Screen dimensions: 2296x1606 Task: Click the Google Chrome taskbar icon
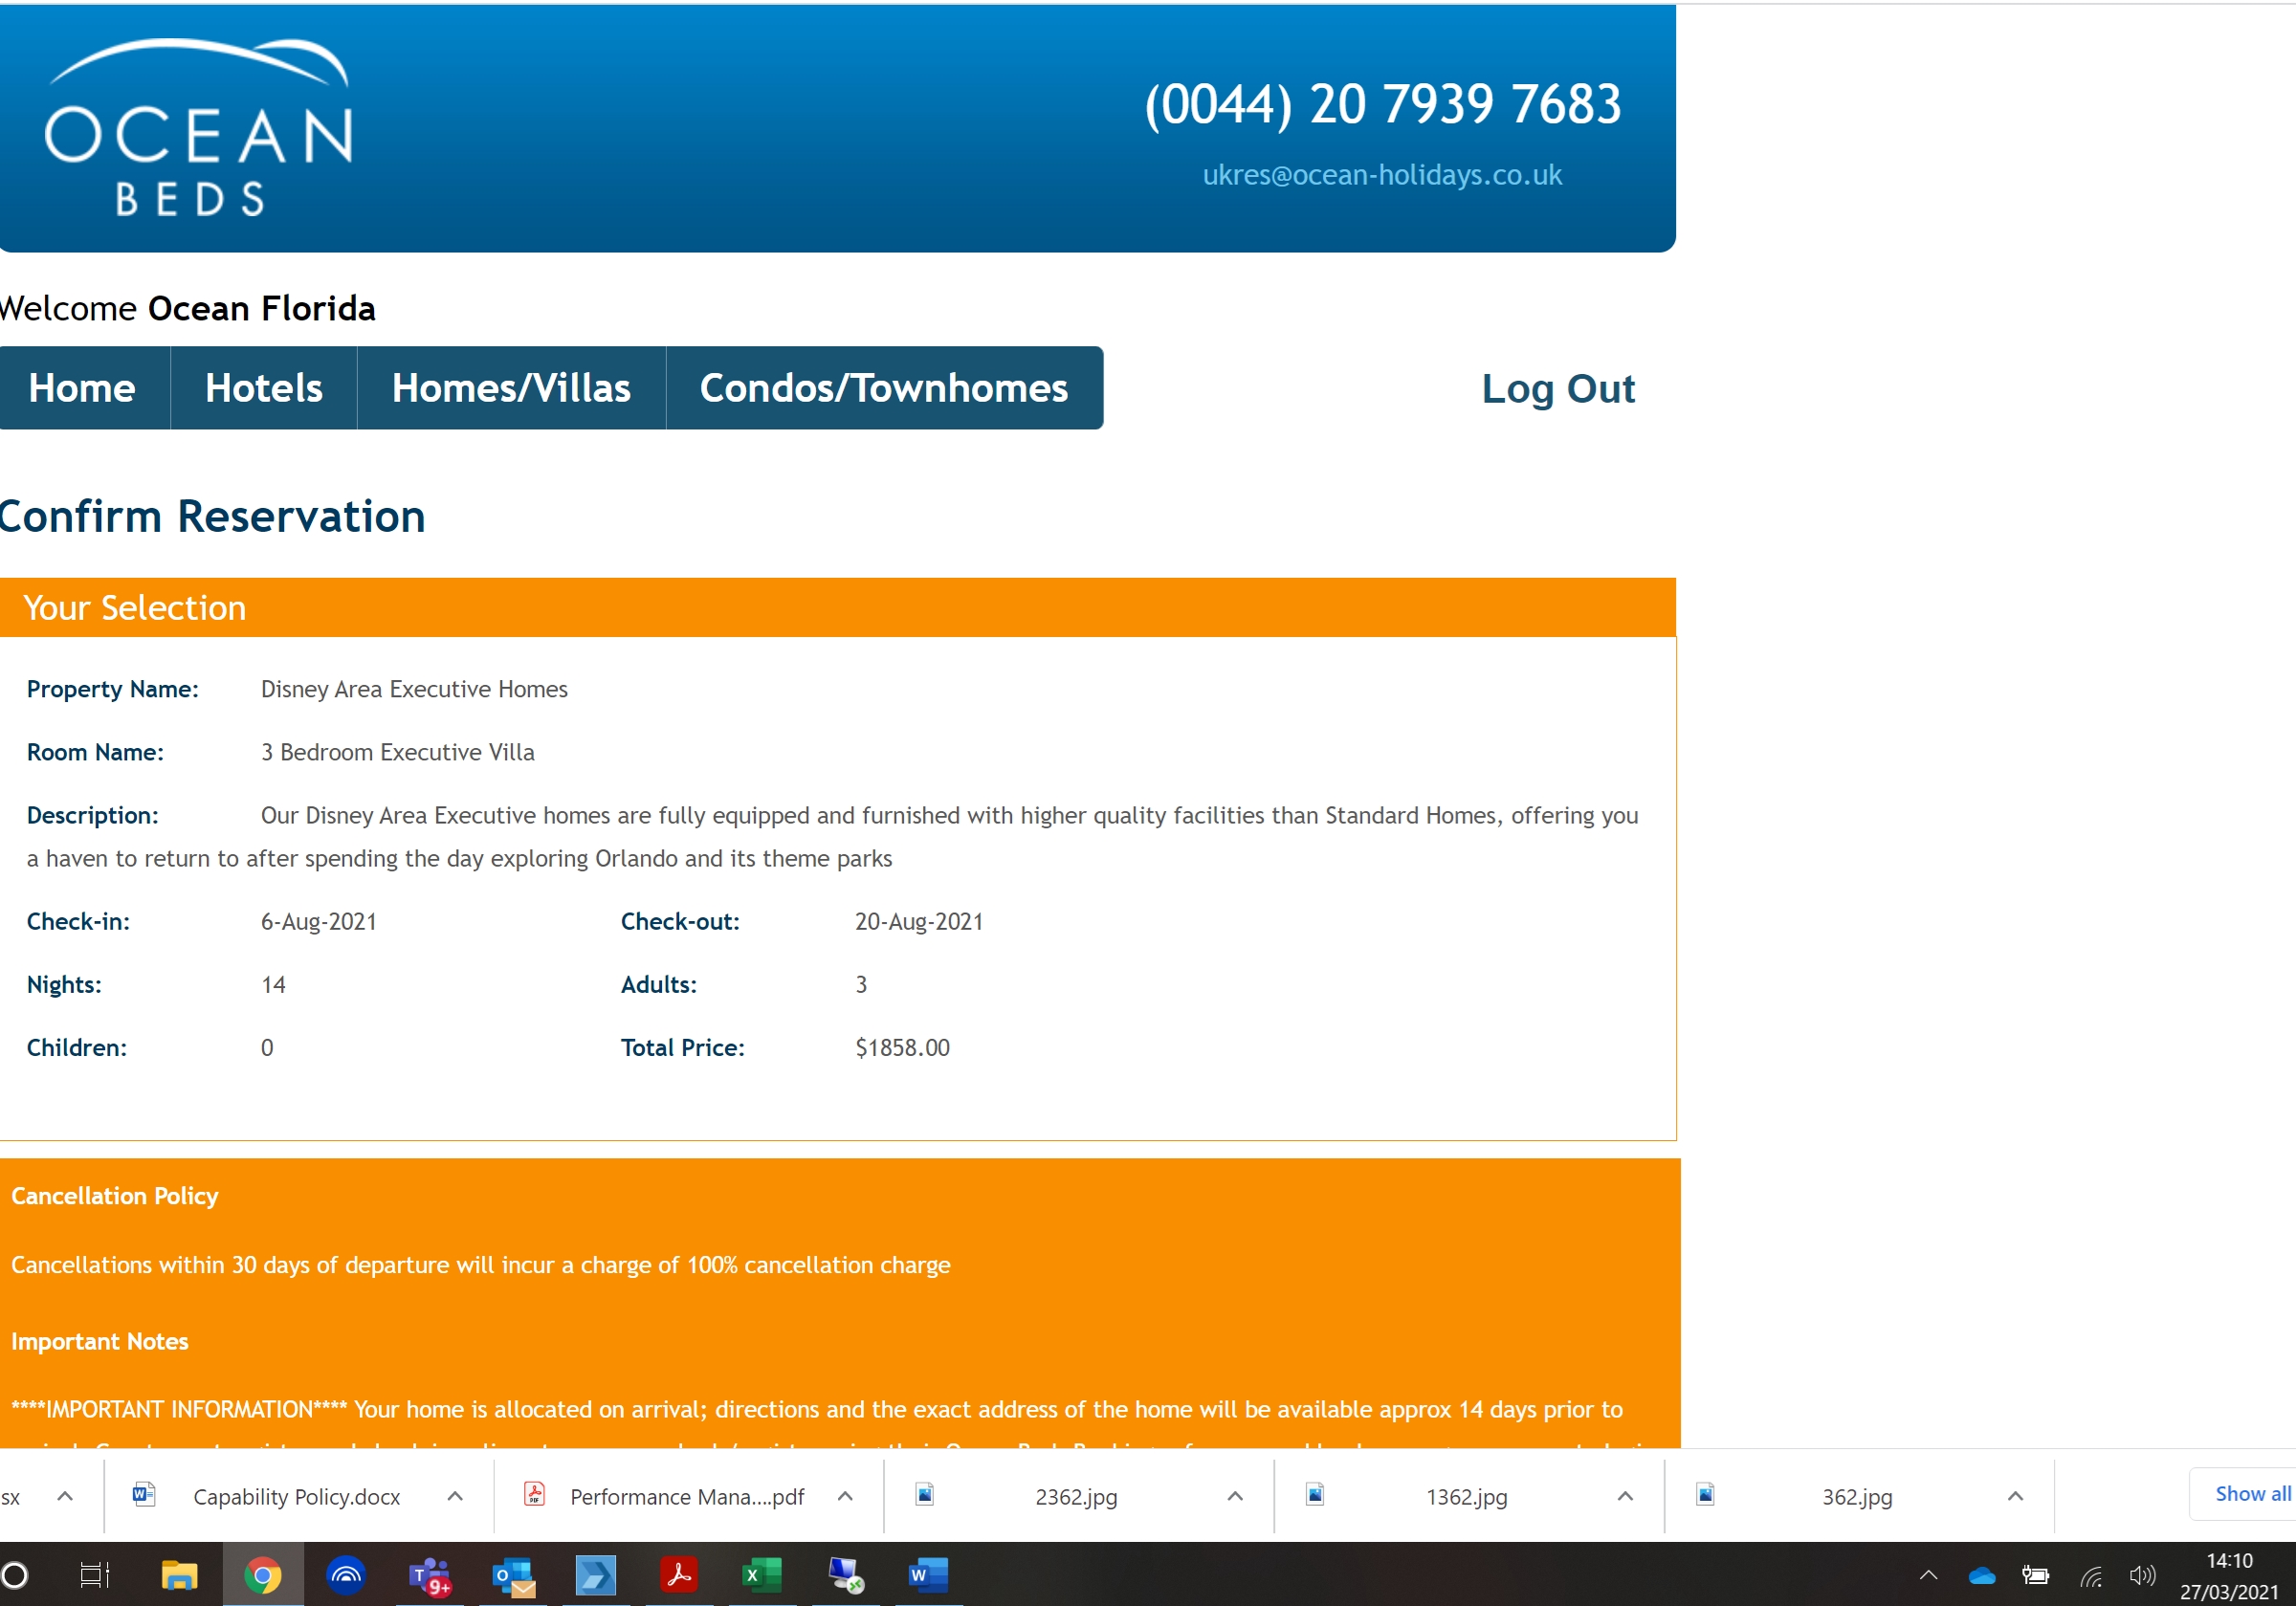(263, 1576)
